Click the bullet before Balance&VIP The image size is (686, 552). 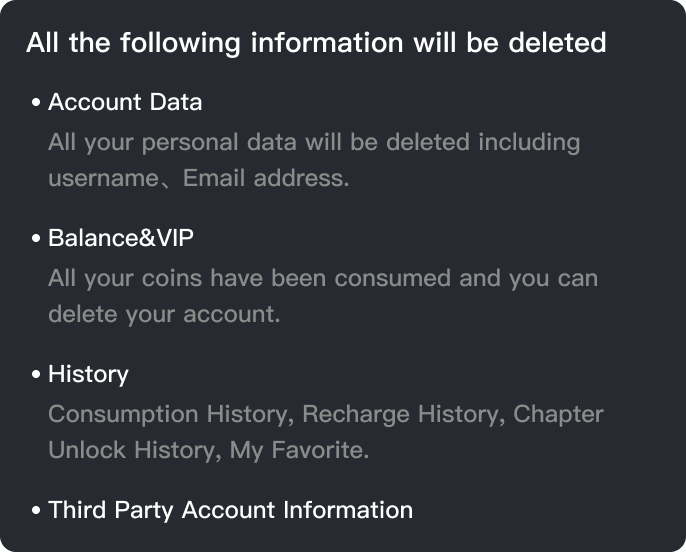pos(36,239)
